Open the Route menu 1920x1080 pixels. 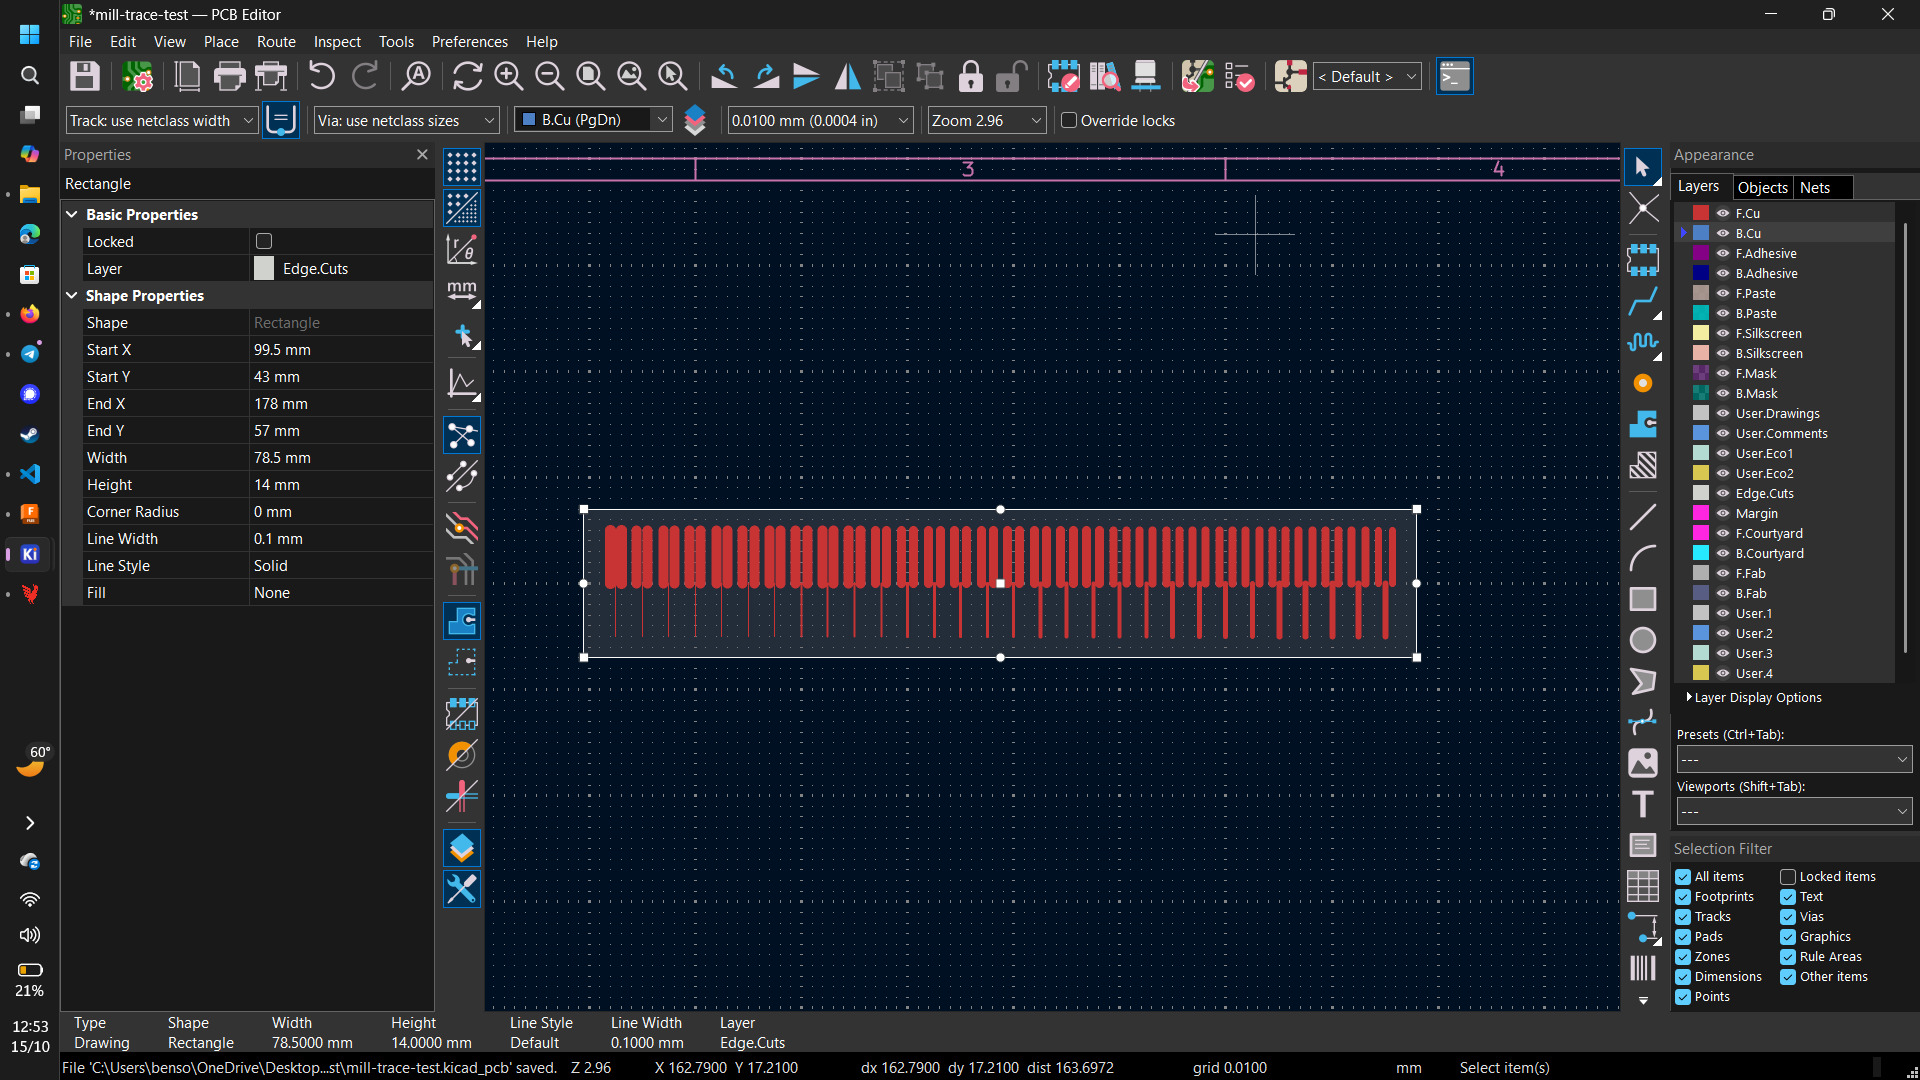pos(276,41)
